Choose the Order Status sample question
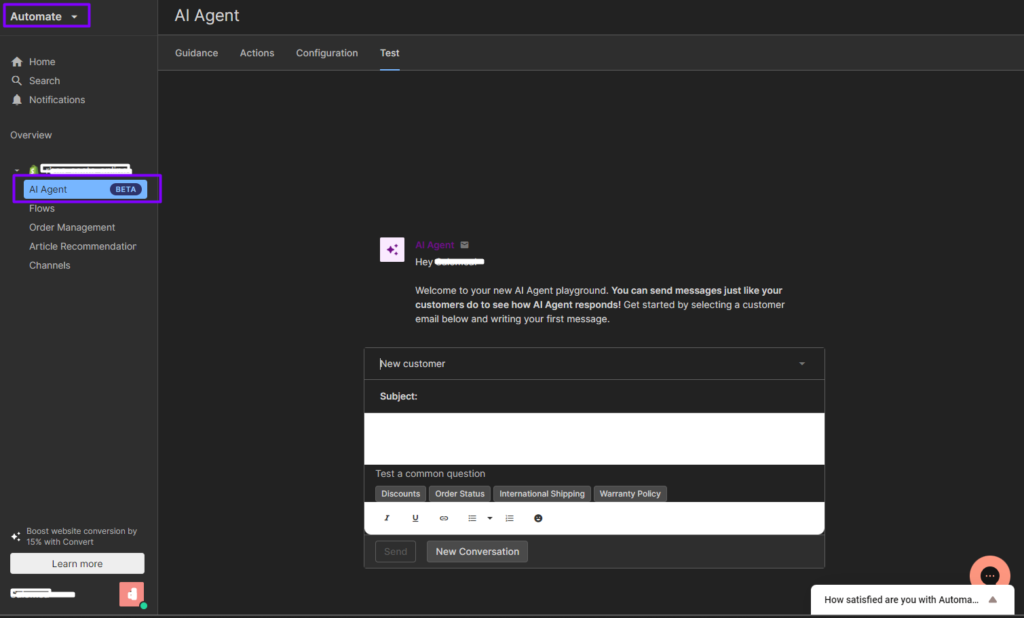The width and height of the screenshot is (1024, 618). coord(460,494)
